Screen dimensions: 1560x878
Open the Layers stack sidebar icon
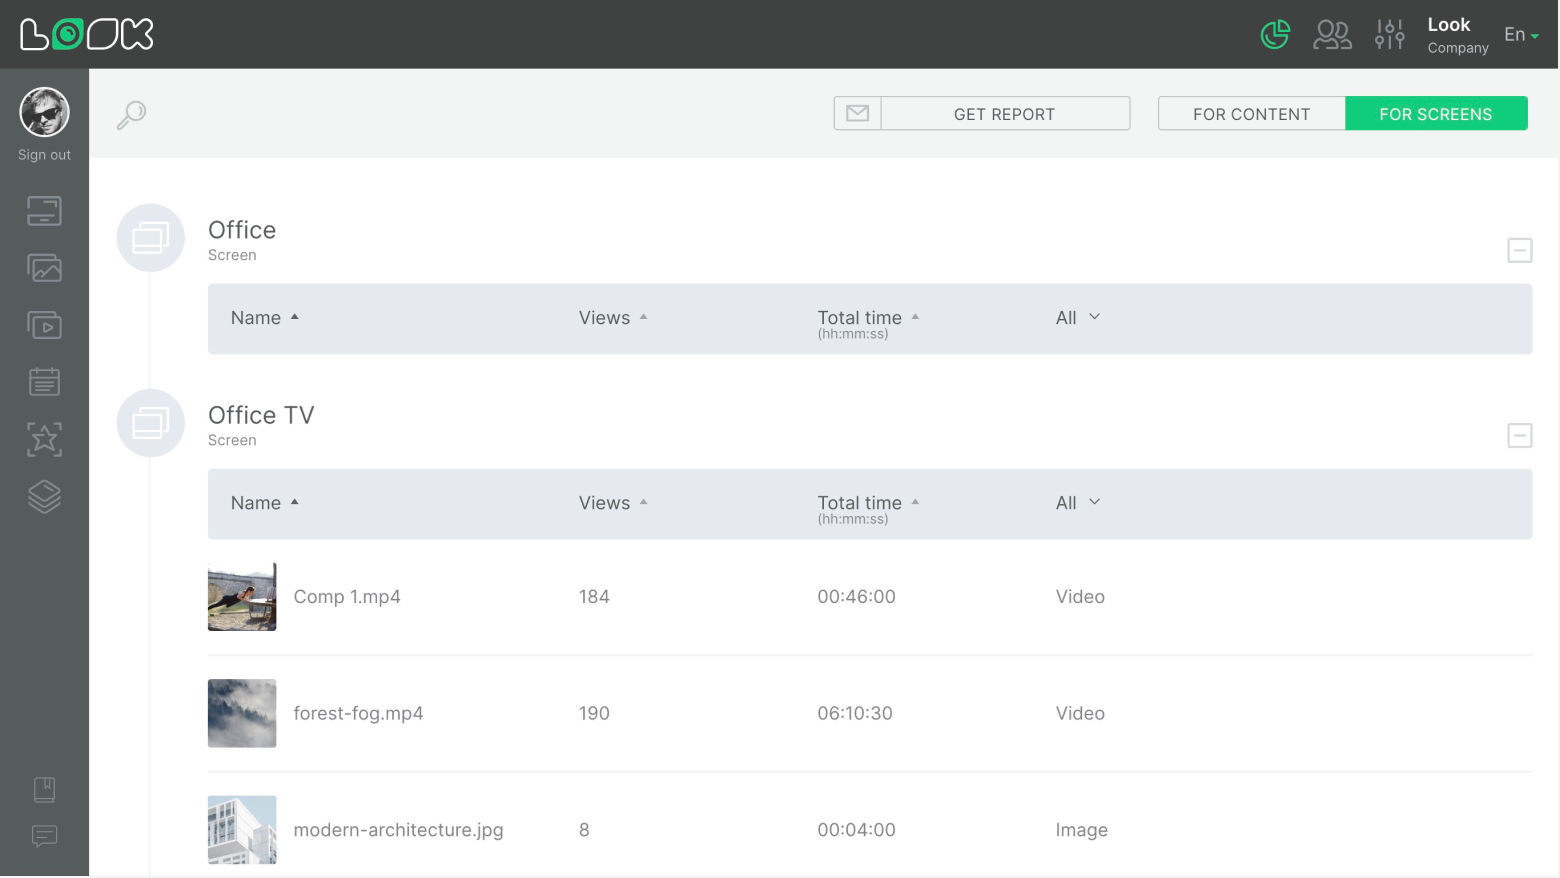click(44, 497)
